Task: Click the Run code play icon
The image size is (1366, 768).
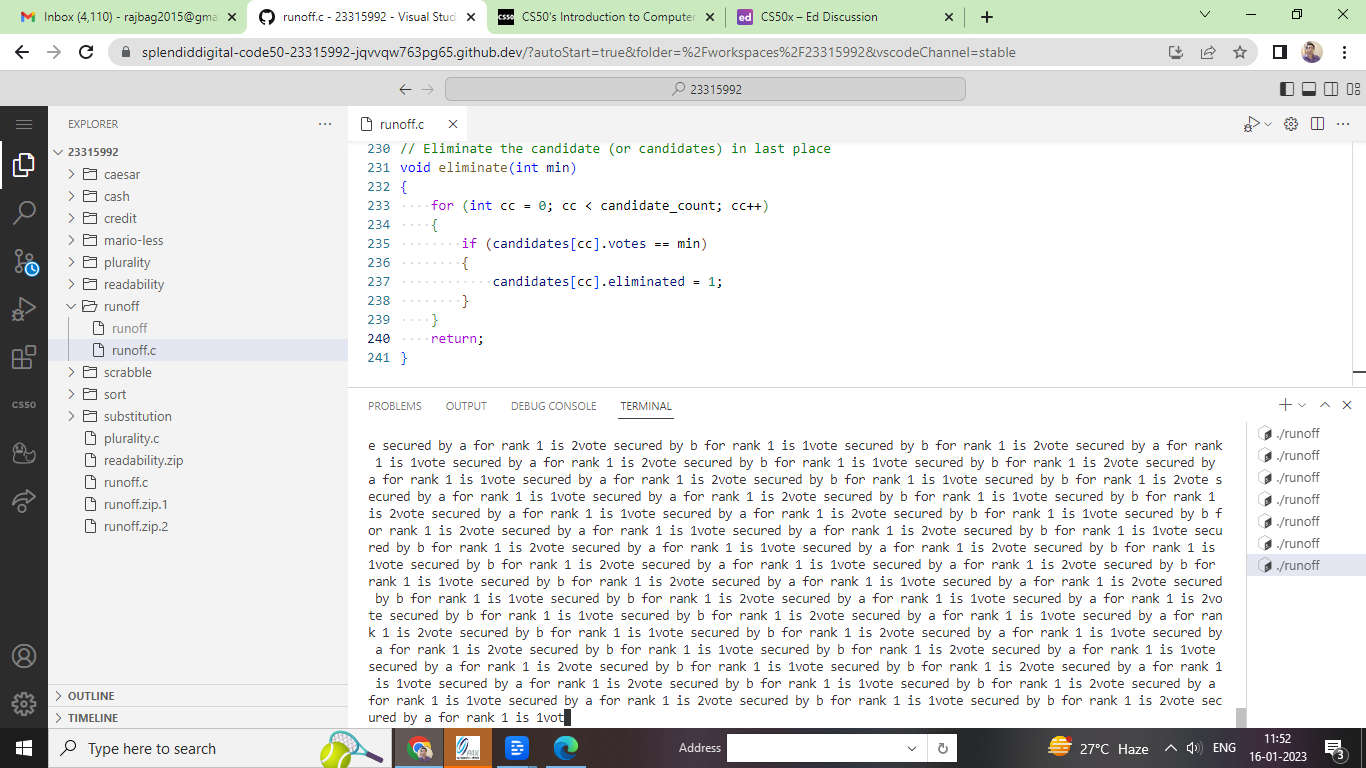Action: pyautogui.click(x=1251, y=124)
